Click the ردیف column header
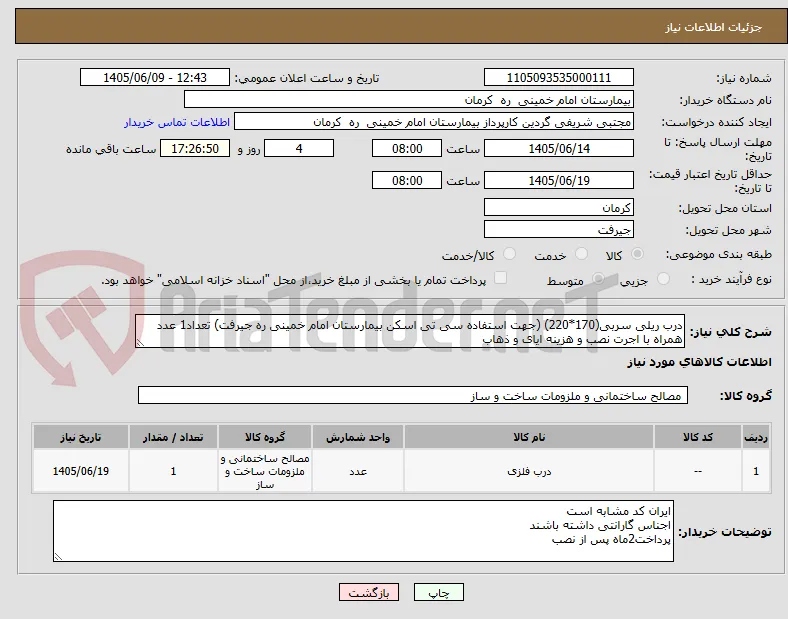788x619 pixels. [x=756, y=437]
